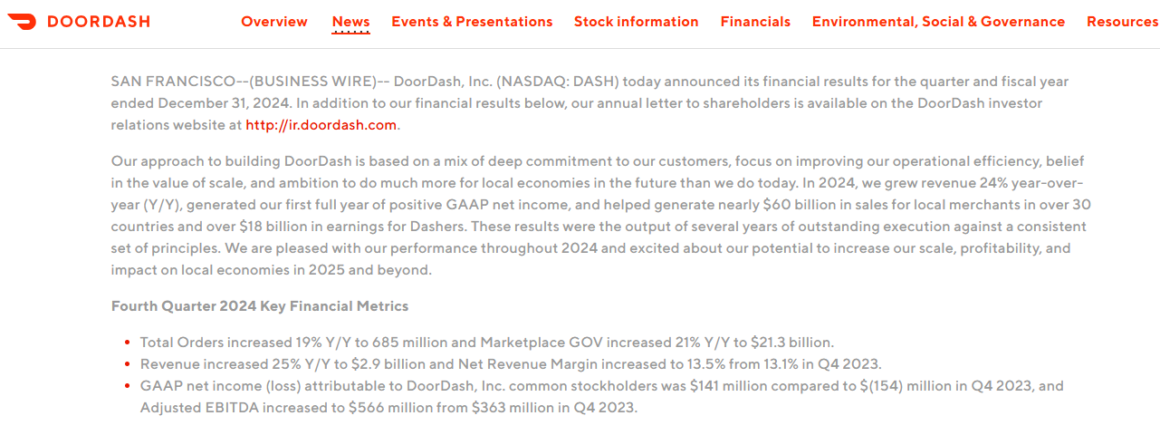This screenshot has height=435, width=1160.
Task: Click the DOORDASH wordmark text
Action: pos(98,21)
